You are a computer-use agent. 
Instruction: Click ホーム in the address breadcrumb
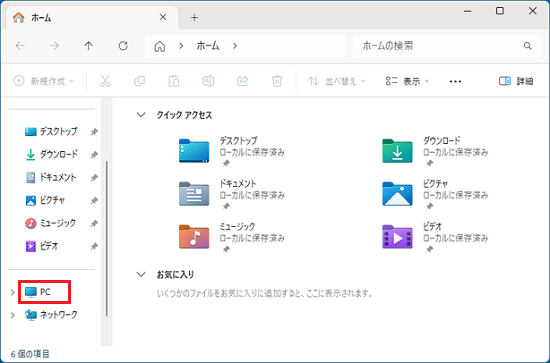tap(208, 46)
